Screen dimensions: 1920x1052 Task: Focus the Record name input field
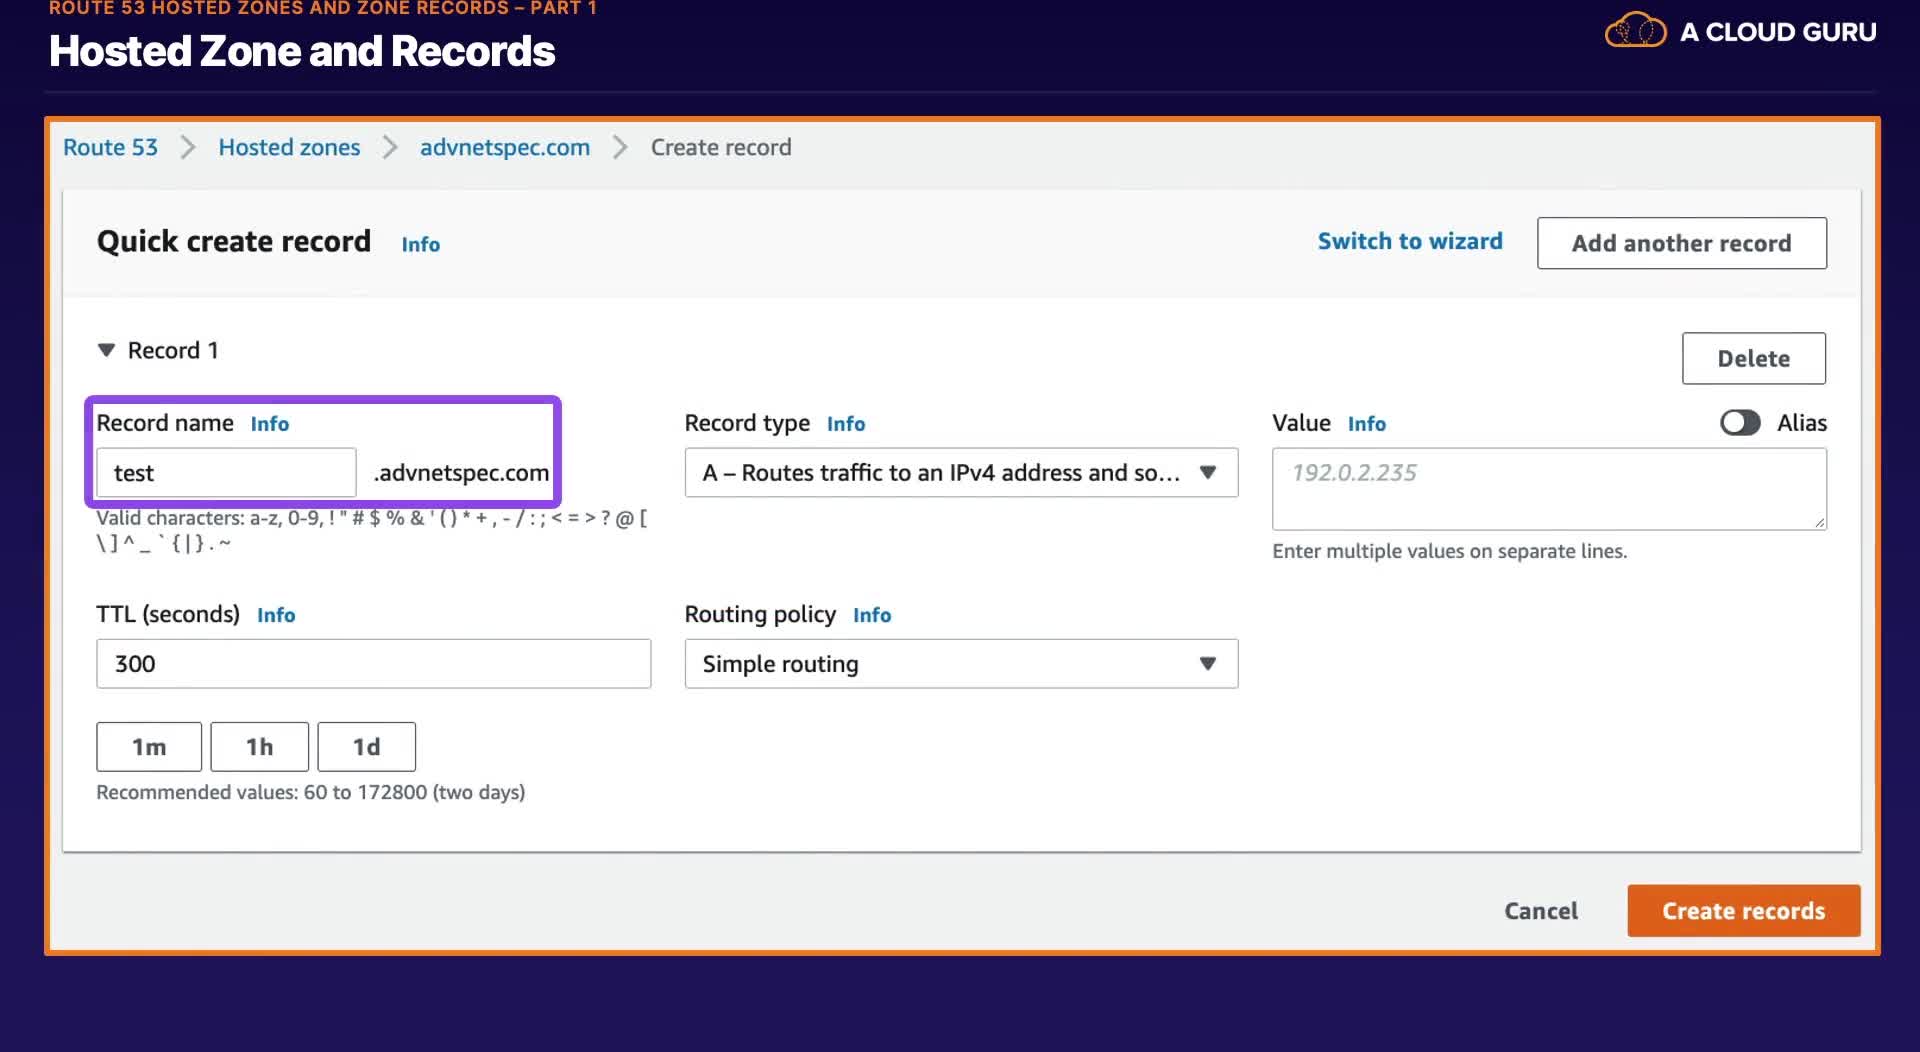click(226, 473)
